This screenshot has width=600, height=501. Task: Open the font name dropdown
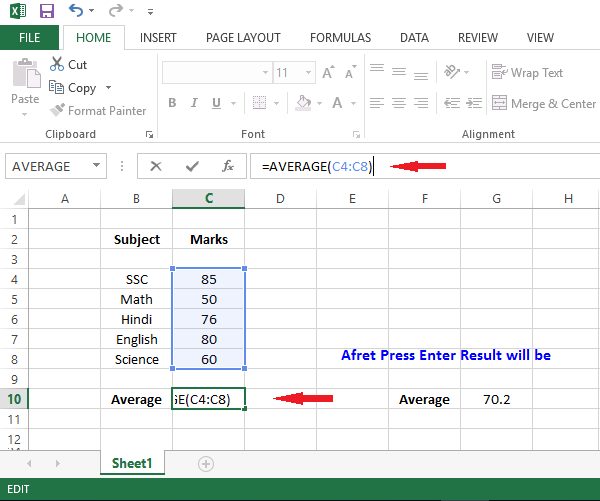(265, 72)
